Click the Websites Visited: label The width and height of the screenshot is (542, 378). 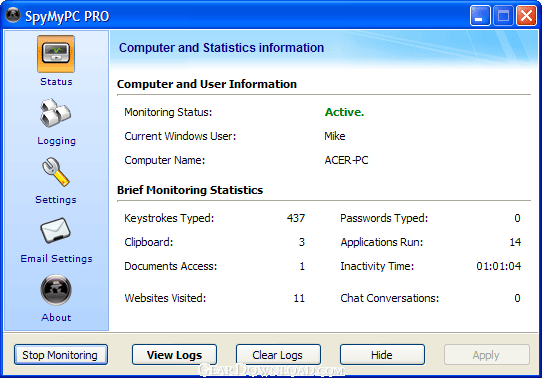click(165, 298)
